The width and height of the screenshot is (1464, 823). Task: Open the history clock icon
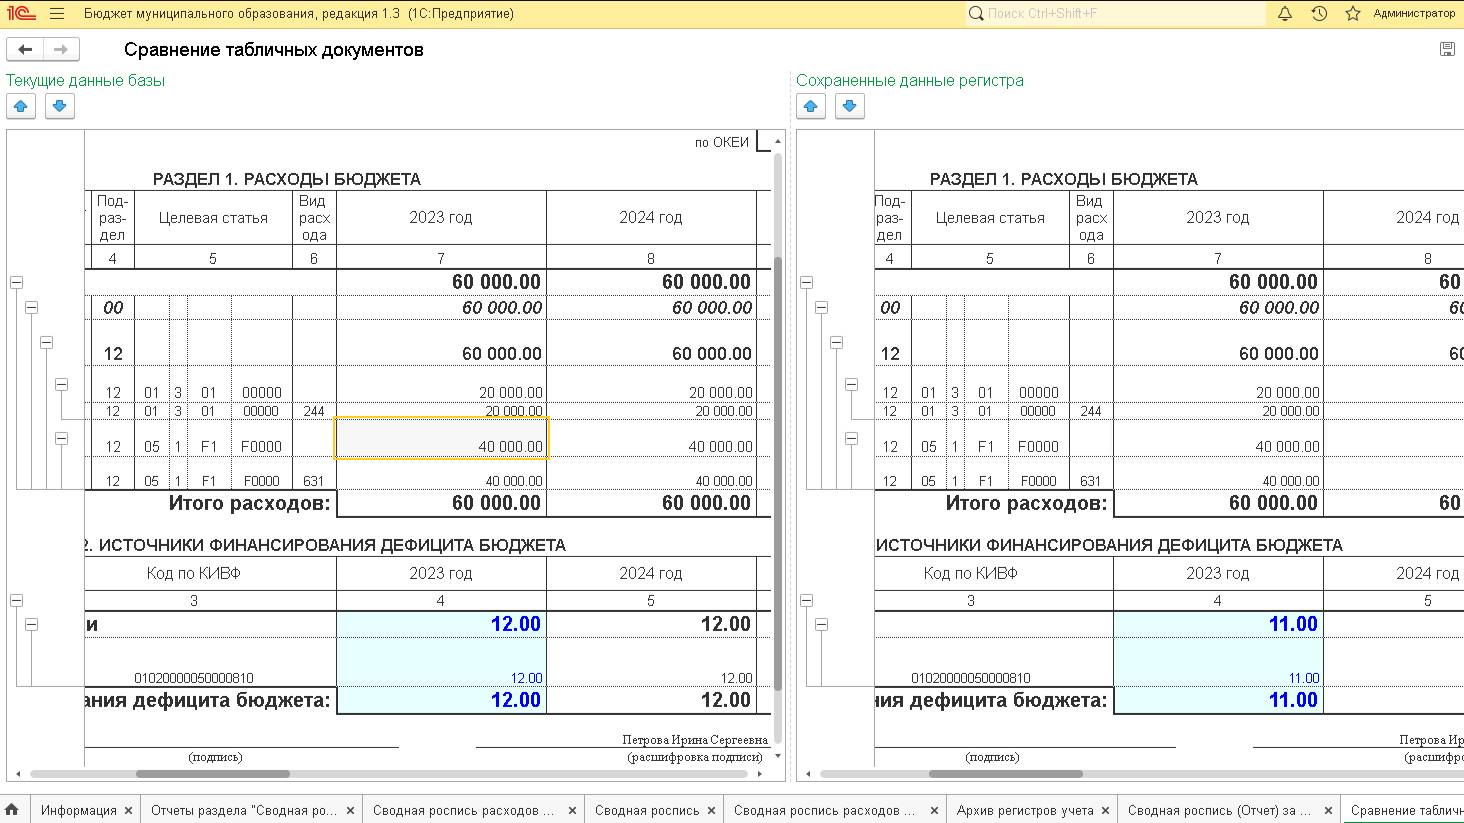point(1319,14)
